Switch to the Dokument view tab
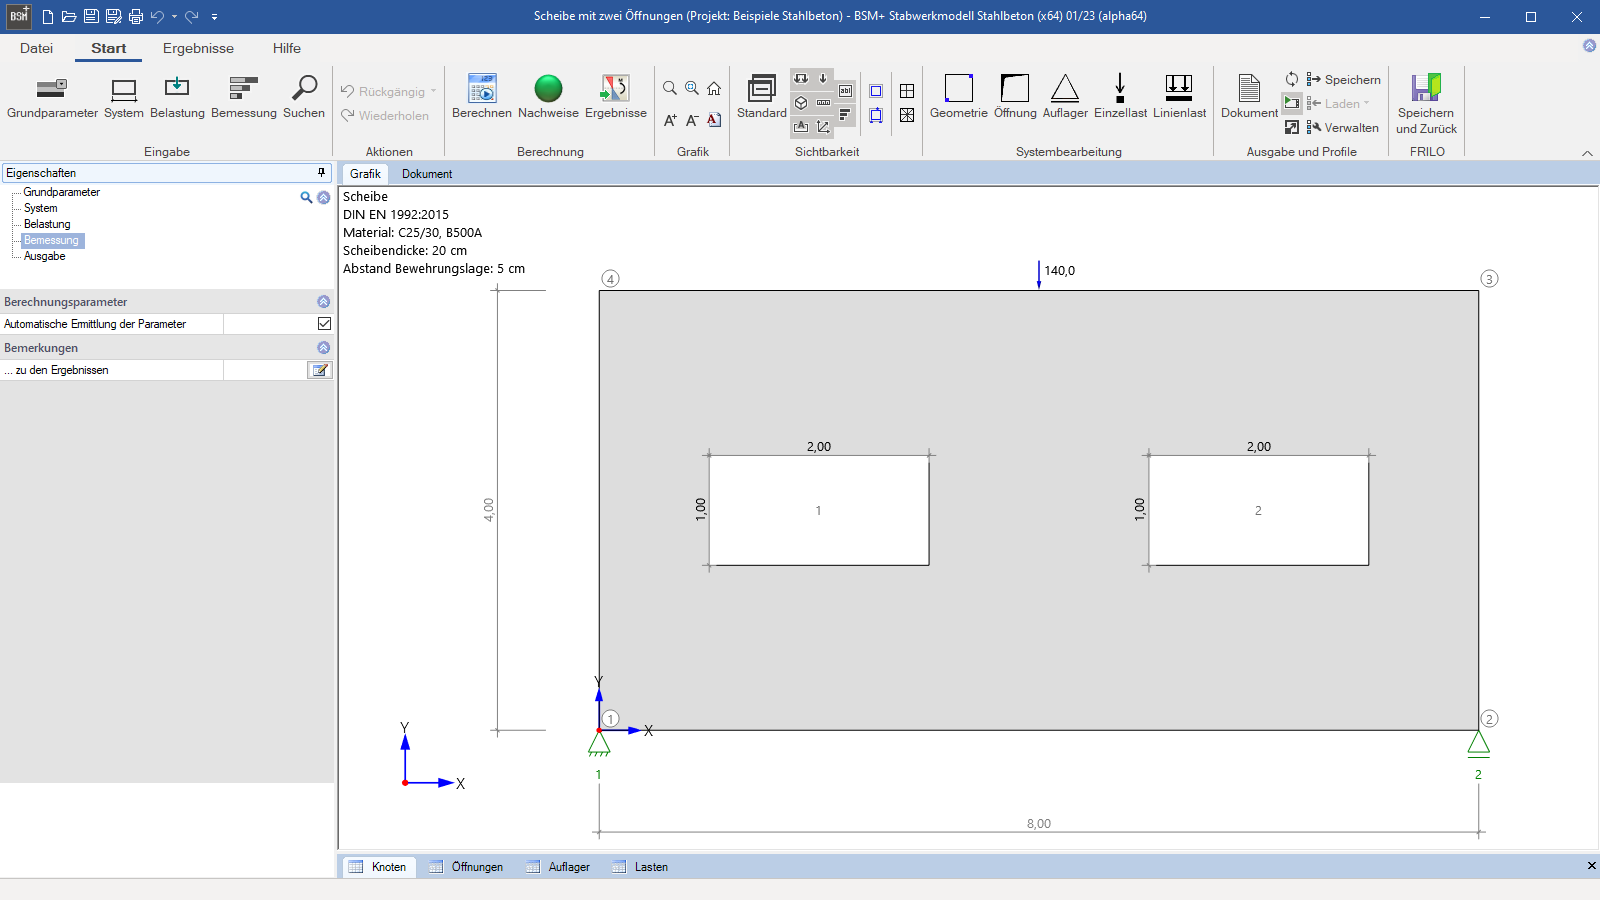The width and height of the screenshot is (1600, 900). point(427,174)
